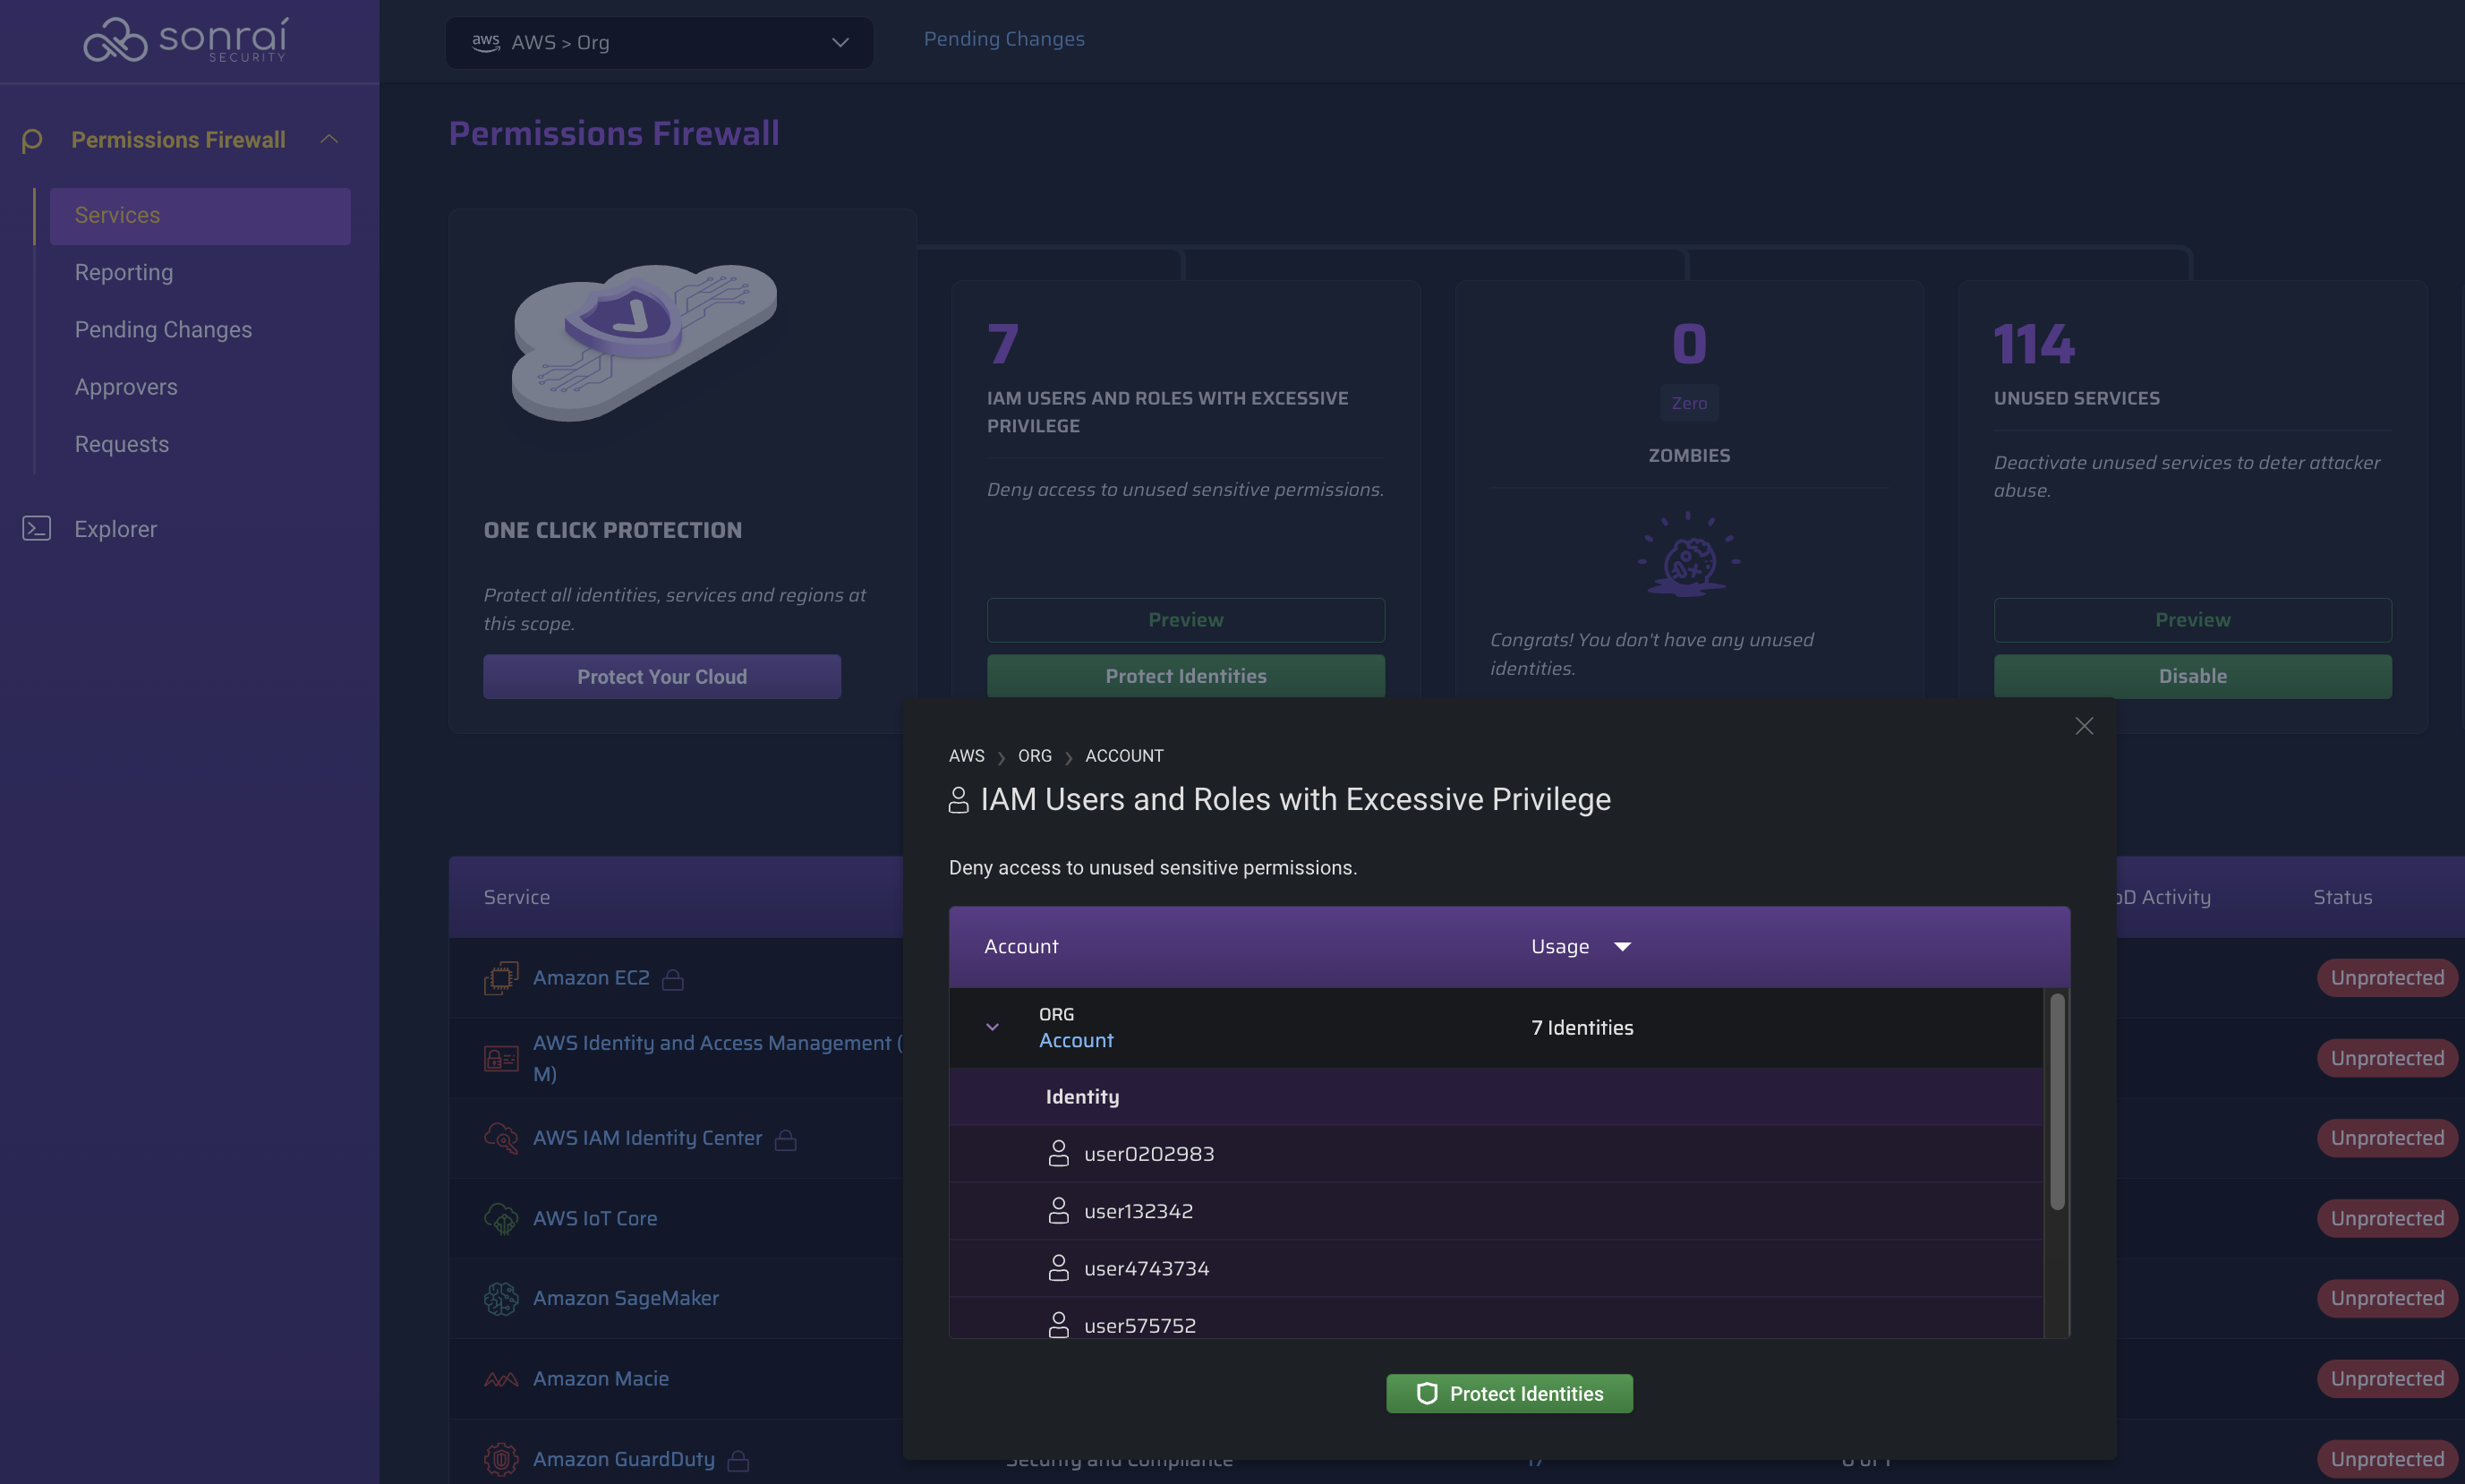Viewport: 2465px width, 1484px height.
Task: Click the AWS IoT Core icon
Action: (501, 1218)
